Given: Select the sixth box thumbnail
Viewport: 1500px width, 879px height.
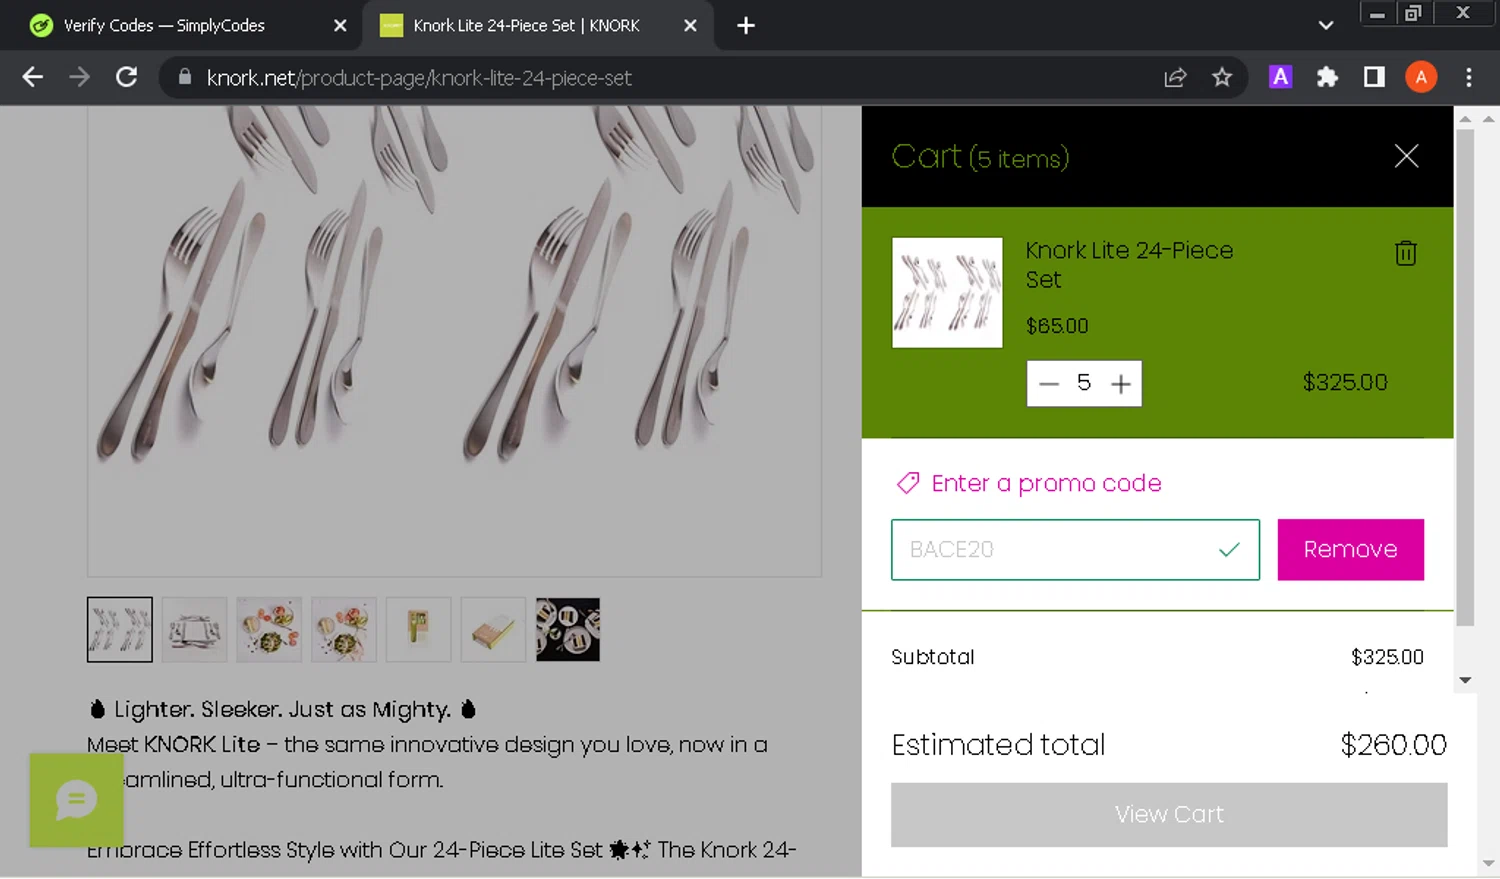Looking at the screenshot, I should tap(493, 630).
